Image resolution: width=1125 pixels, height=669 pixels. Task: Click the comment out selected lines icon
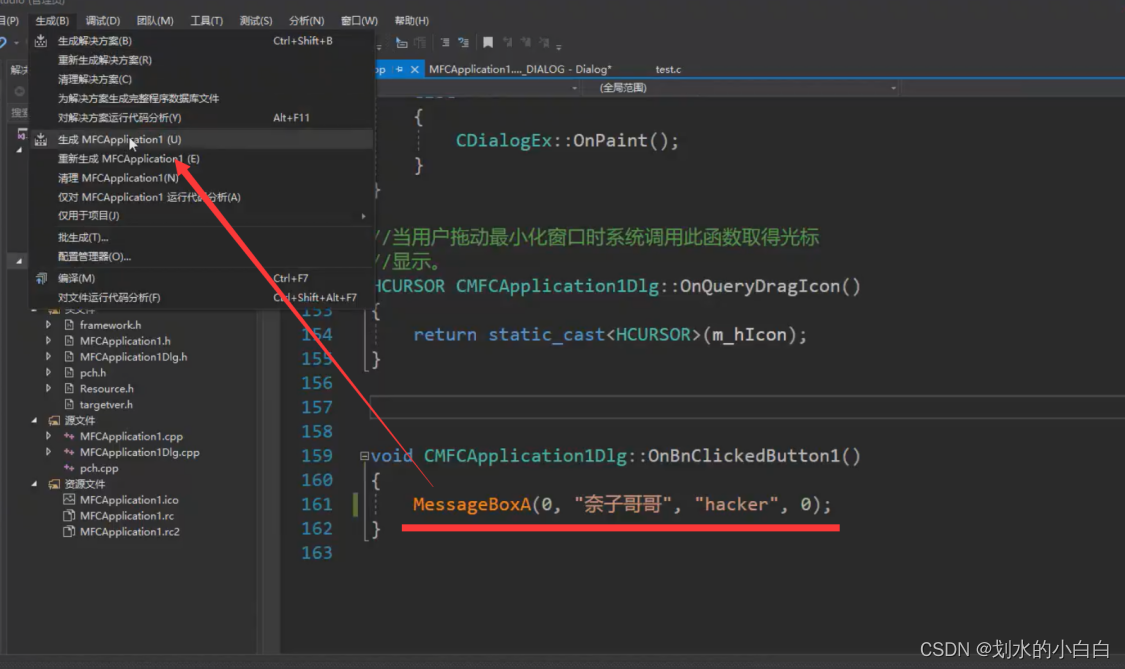(x=445, y=43)
